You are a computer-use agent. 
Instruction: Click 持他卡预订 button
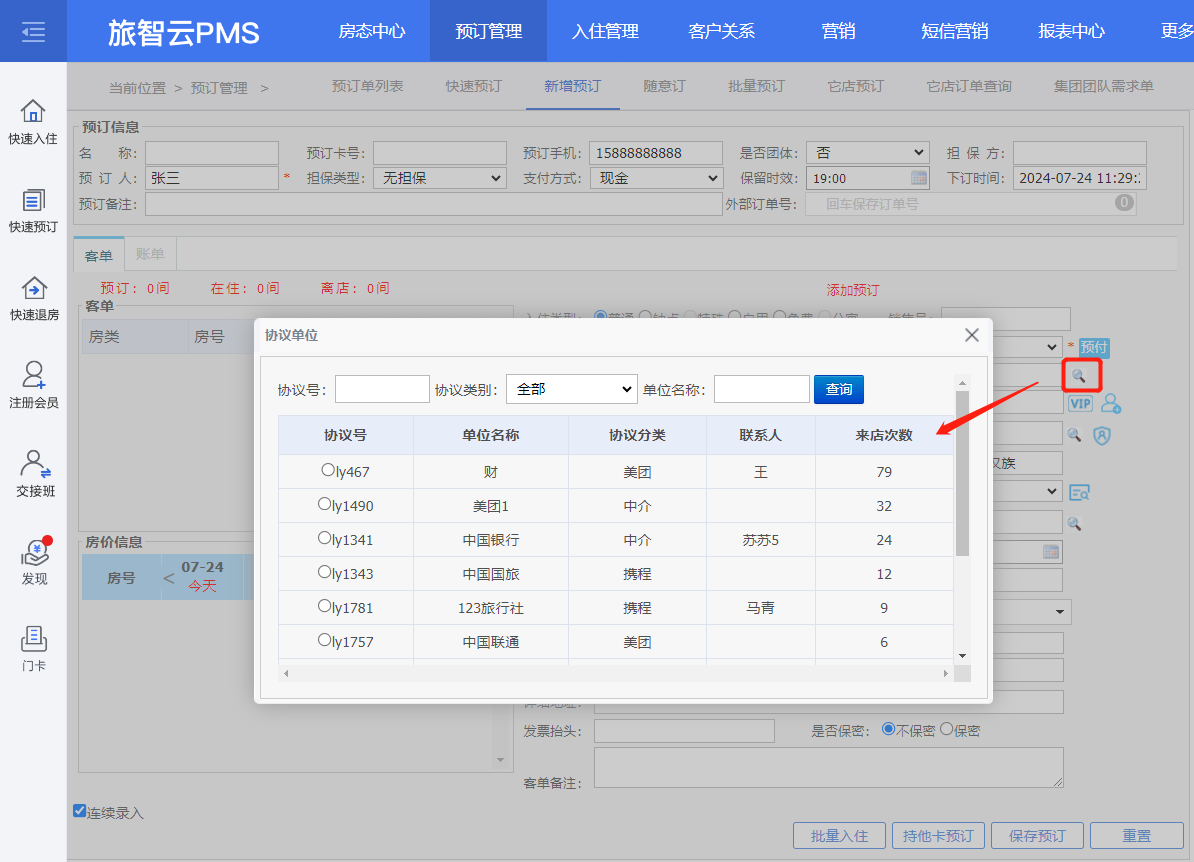pos(938,835)
